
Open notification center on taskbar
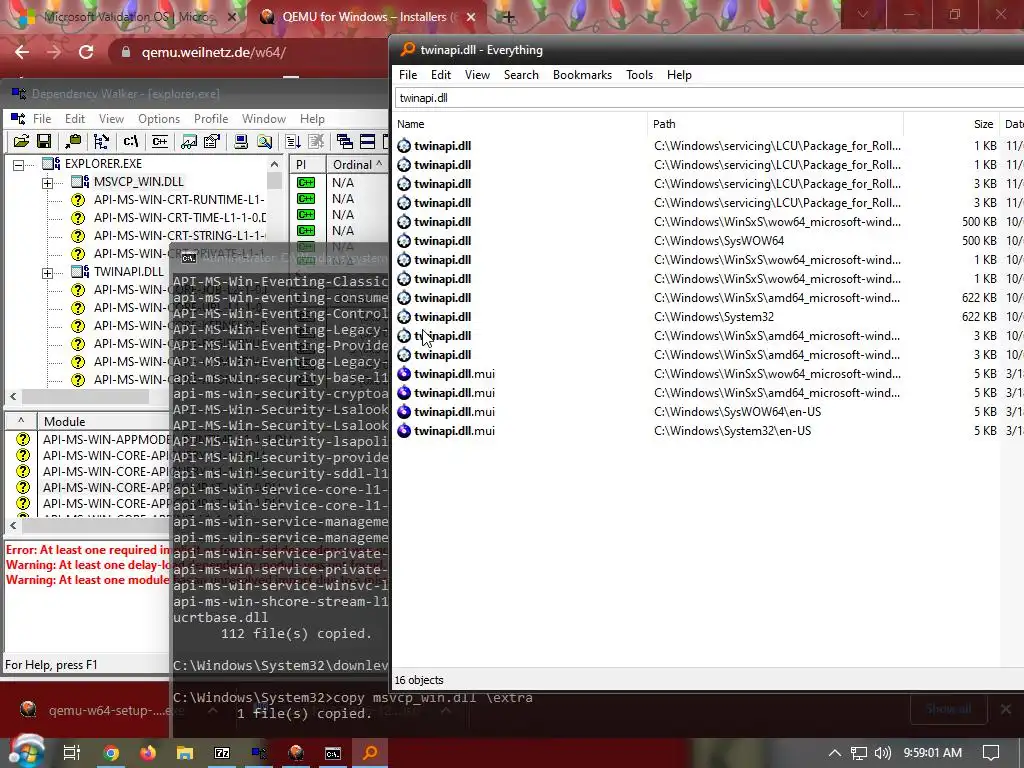coord(991,753)
